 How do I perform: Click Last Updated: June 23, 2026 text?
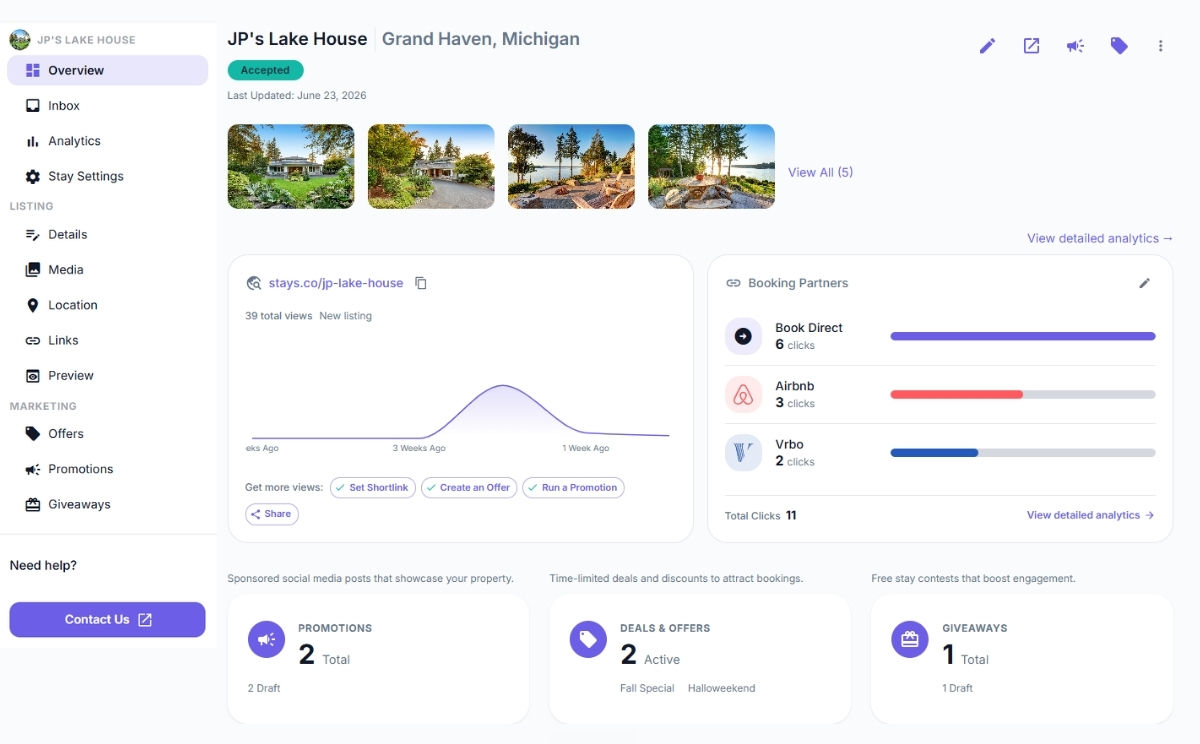(x=297, y=96)
